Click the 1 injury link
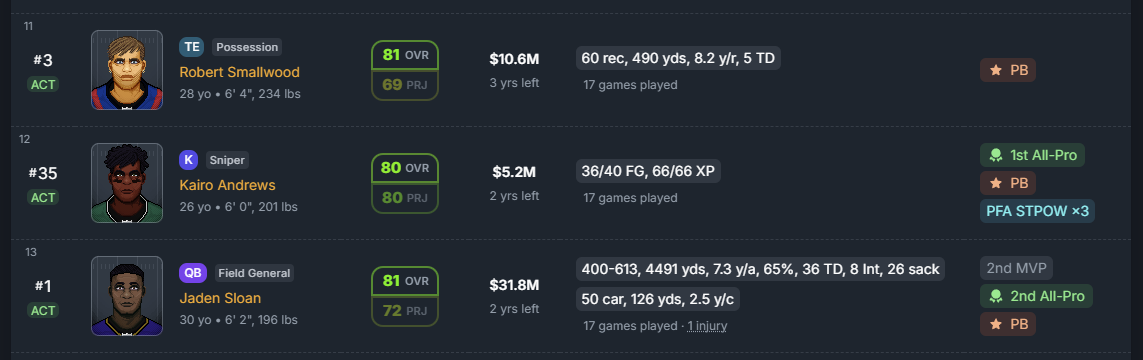Image resolution: width=1143 pixels, height=360 pixels. [x=707, y=326]
